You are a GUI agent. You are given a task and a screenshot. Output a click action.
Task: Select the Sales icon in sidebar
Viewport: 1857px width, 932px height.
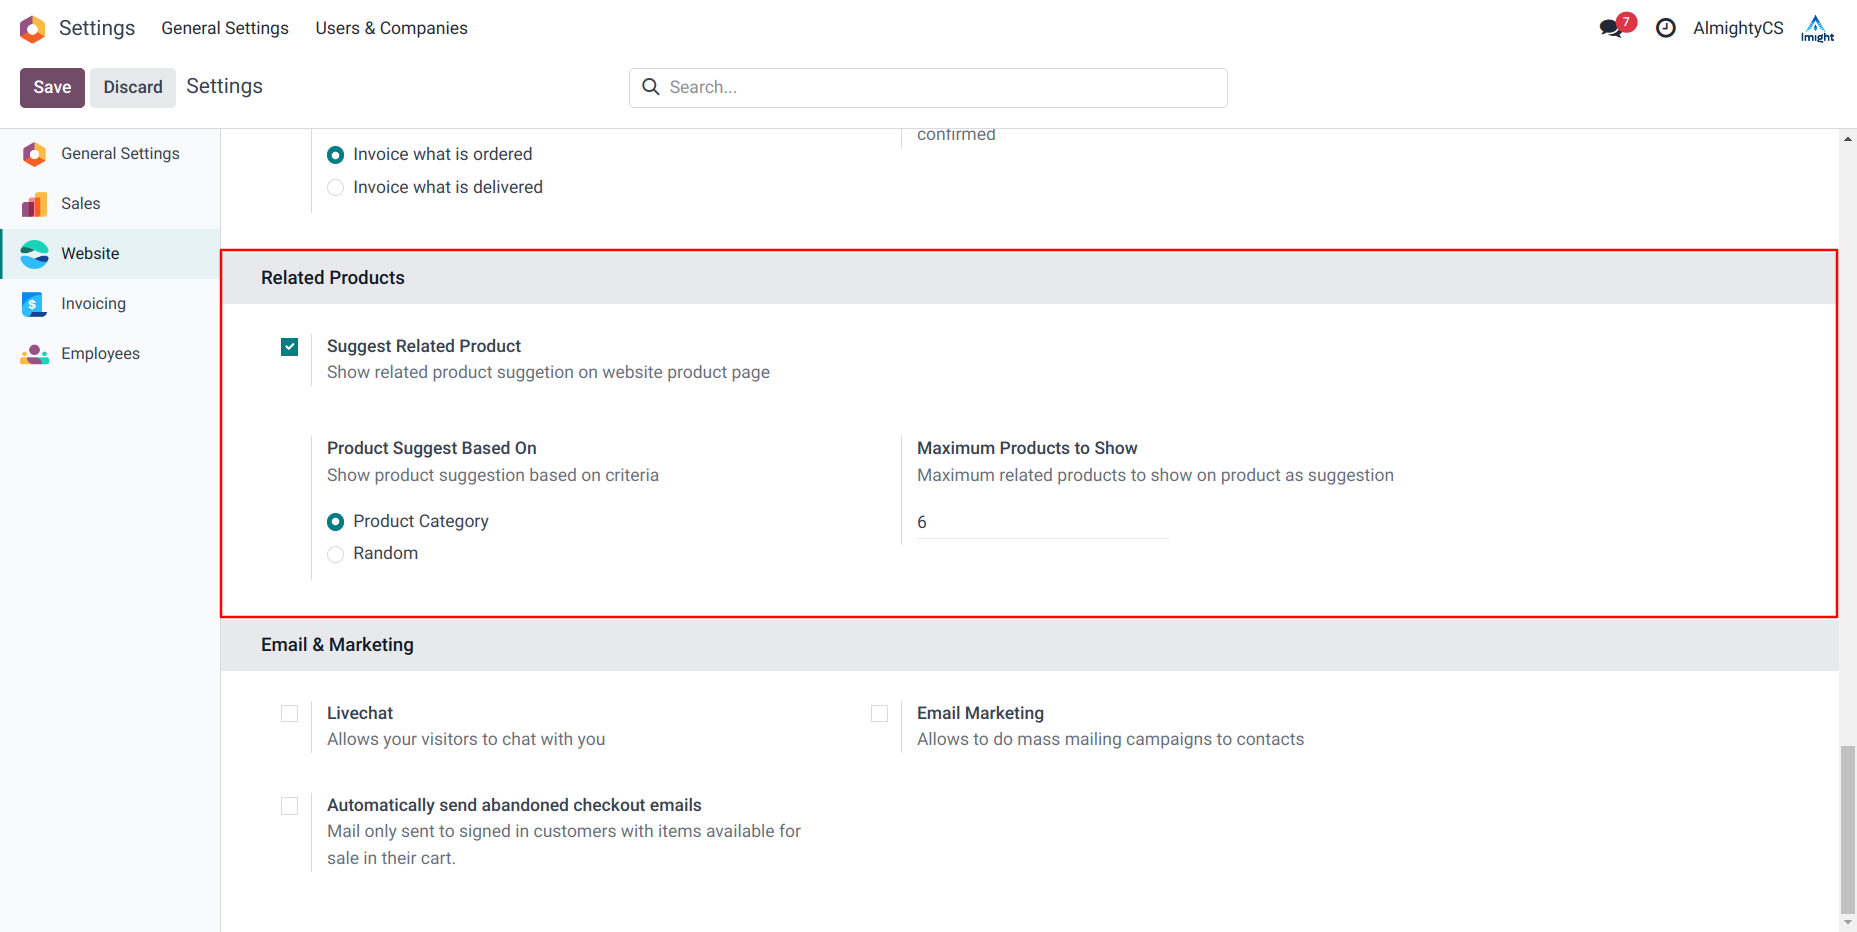(34, 204)
